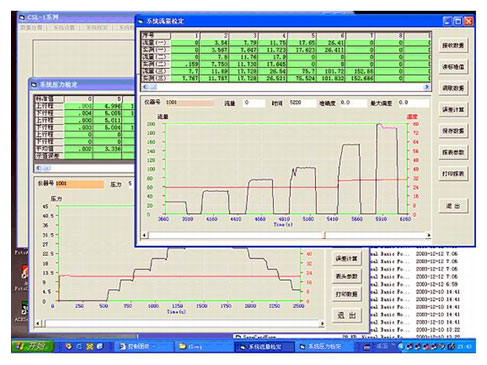Click the 系统流量检定 window title bar icon
The width and height of the screenshot is (487, 365).
tap(141, 21)
